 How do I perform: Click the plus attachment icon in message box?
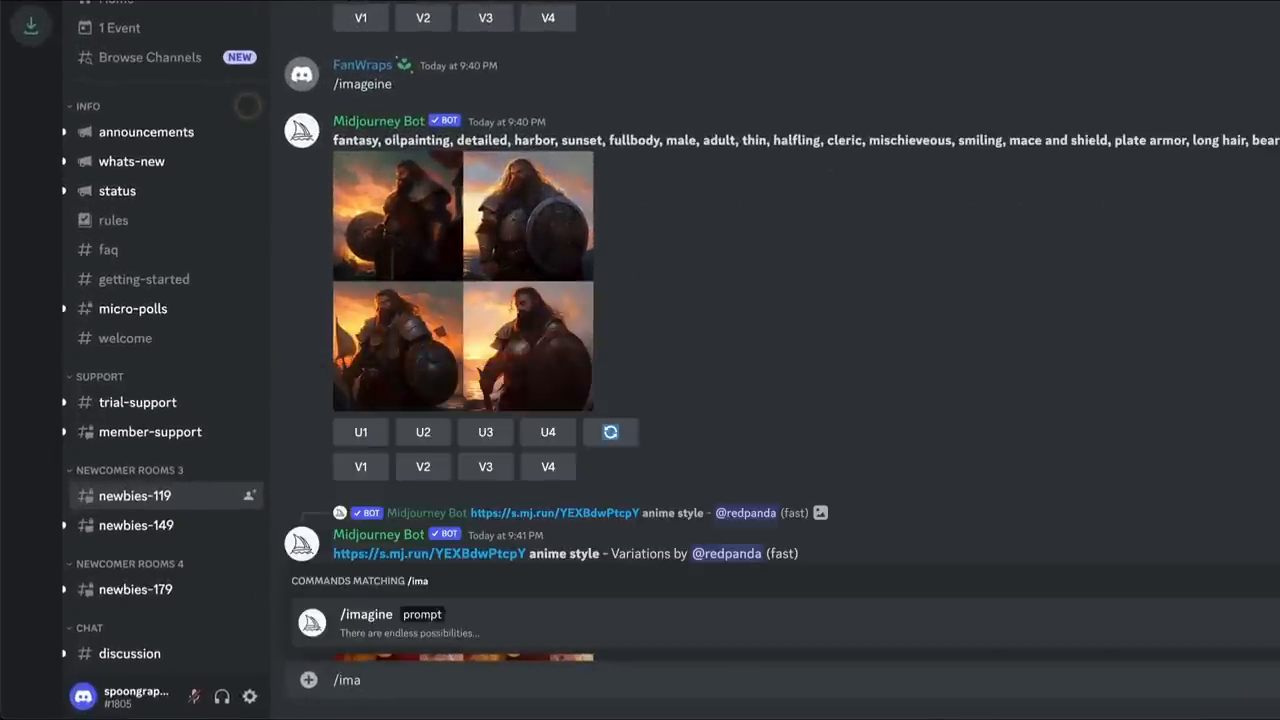coord(309,680)
